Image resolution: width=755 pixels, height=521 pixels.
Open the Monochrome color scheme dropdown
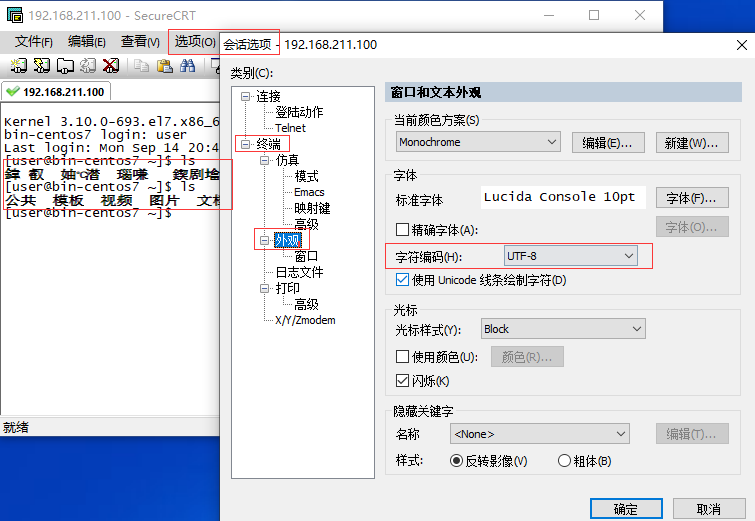(478, 142)
